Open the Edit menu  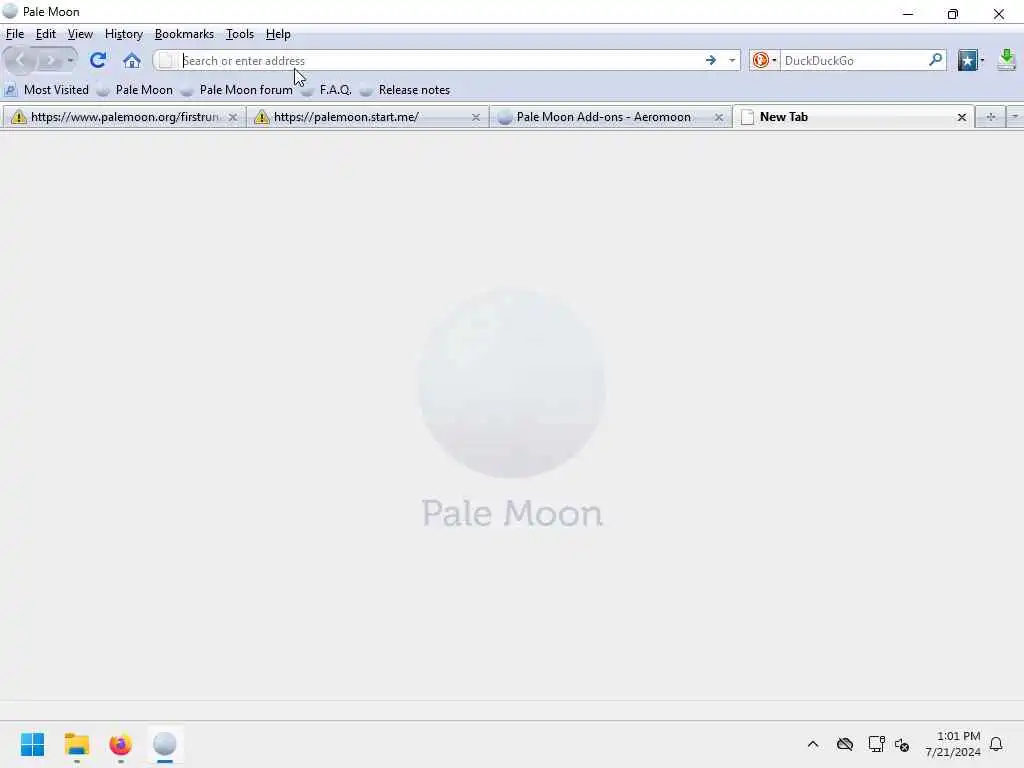(45, 34)
